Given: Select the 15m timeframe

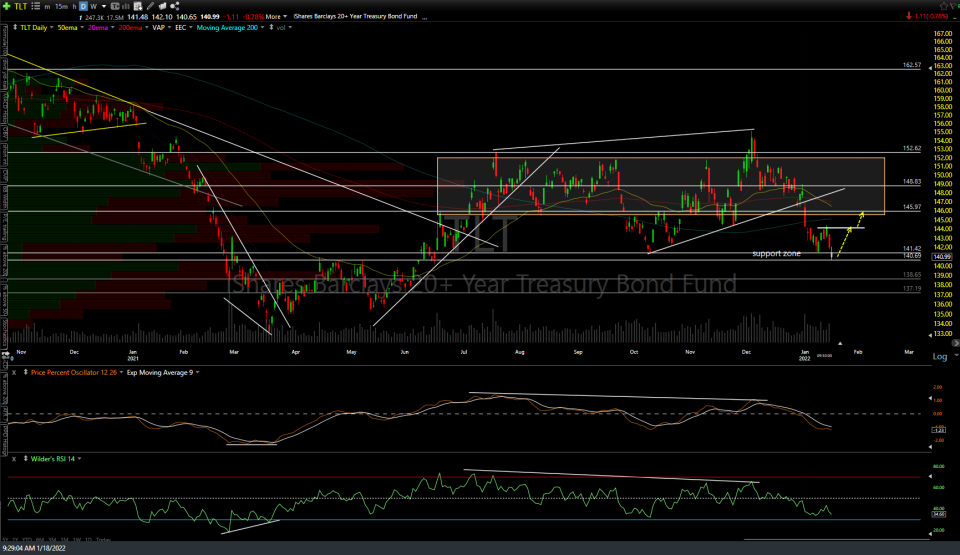Looking at the screenshot, I should tap(61, 6).
